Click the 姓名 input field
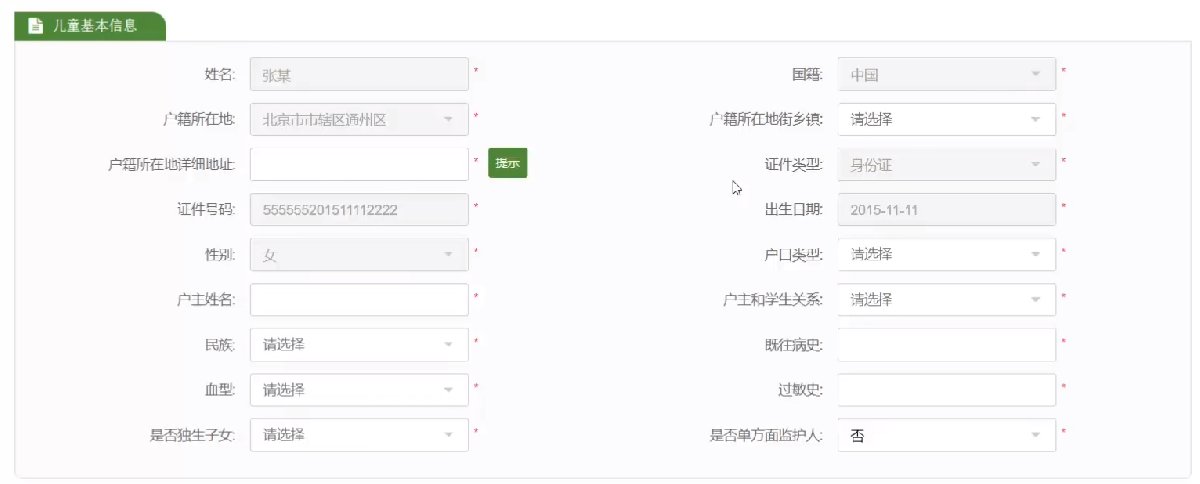Viewport: 1200px width, 484px height. (x=359, y=74)
